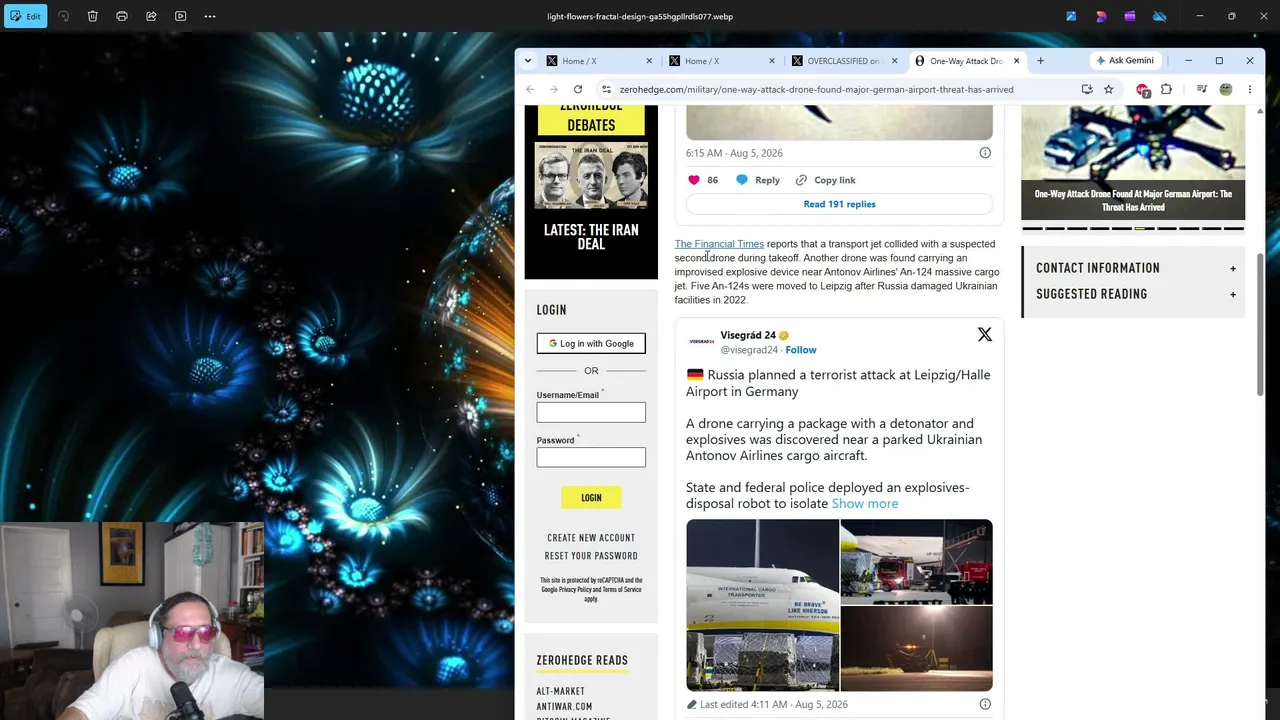
Task: Open the fire truck photo in tweet
Action: (917, 562)
